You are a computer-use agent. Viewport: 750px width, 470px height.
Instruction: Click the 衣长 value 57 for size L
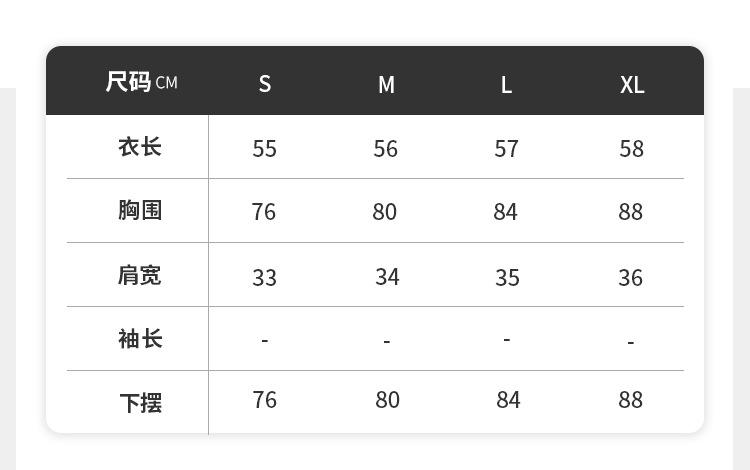[x=507, y=149]
